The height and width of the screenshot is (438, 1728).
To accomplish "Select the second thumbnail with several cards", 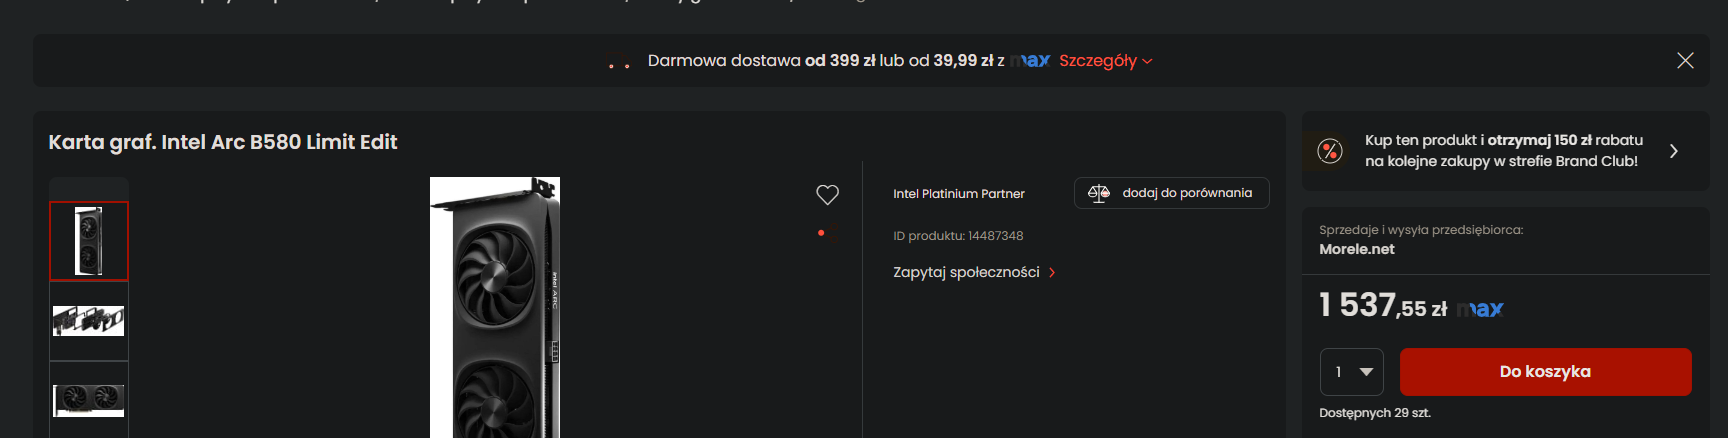I will (x=89, y=321).
